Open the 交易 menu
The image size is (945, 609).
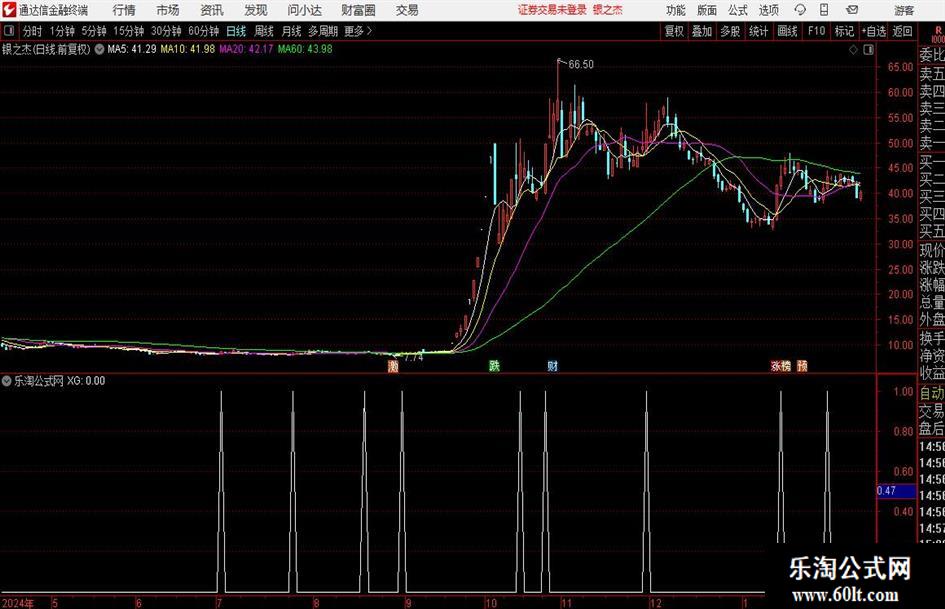click(407, 10)
